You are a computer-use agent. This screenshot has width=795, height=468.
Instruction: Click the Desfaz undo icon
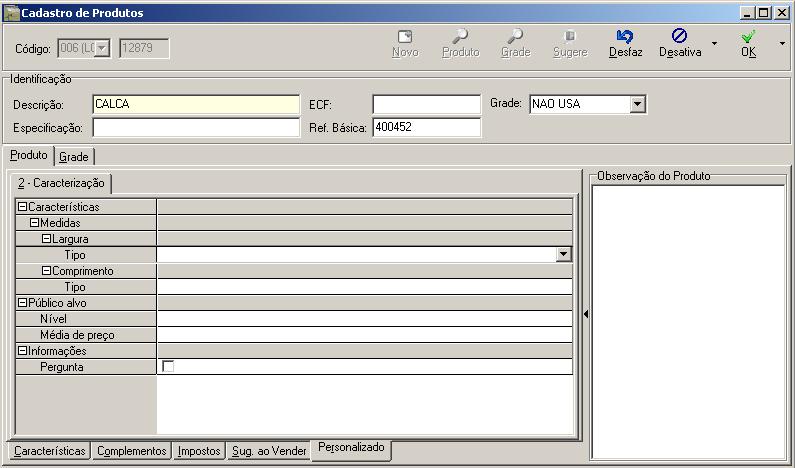point(625,37)
